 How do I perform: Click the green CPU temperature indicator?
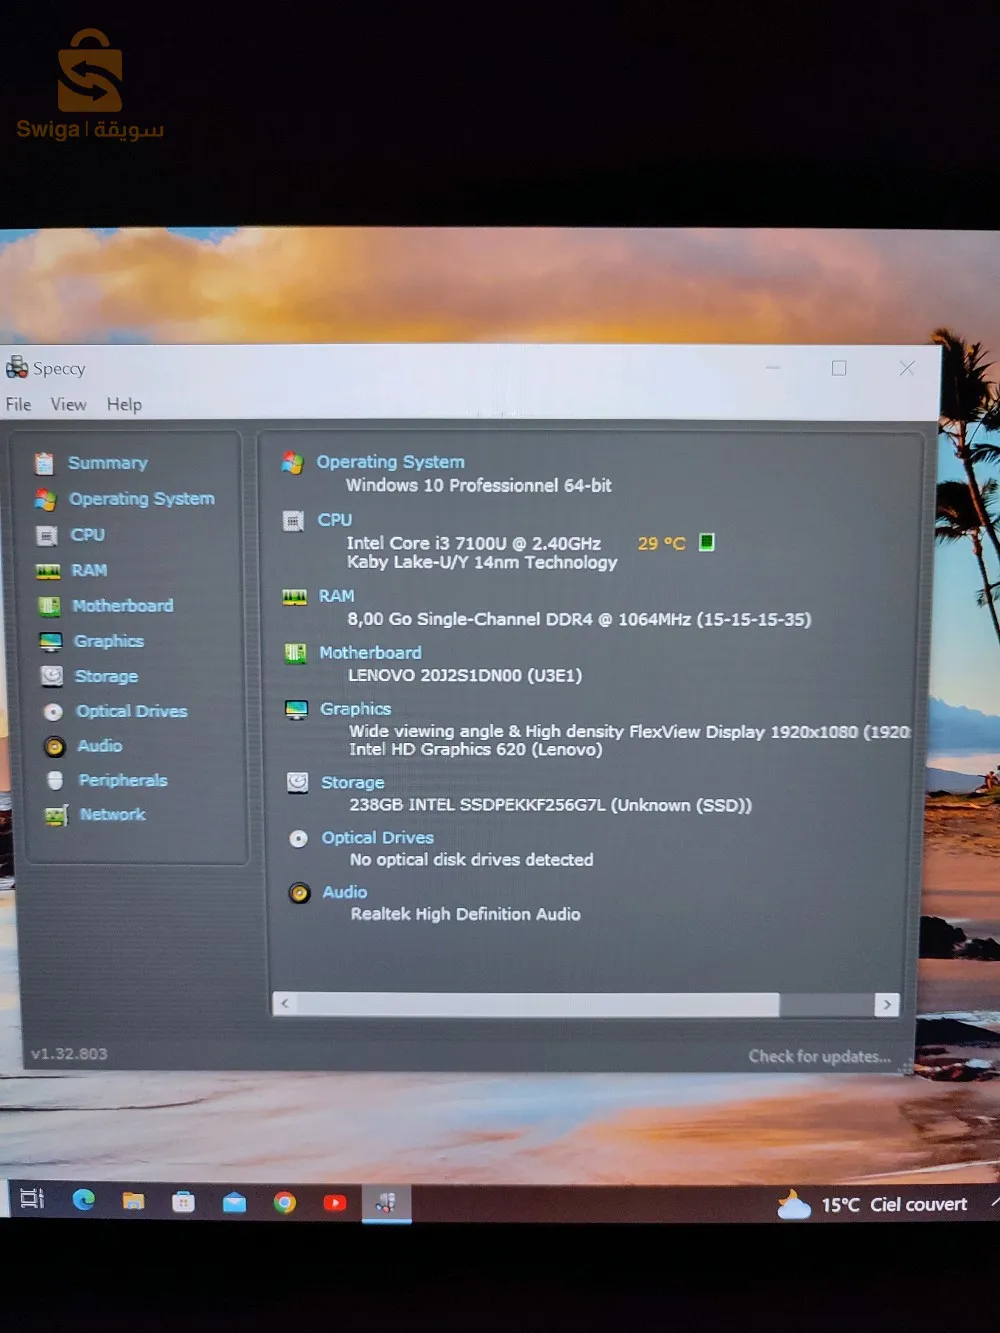click(707, 542)
